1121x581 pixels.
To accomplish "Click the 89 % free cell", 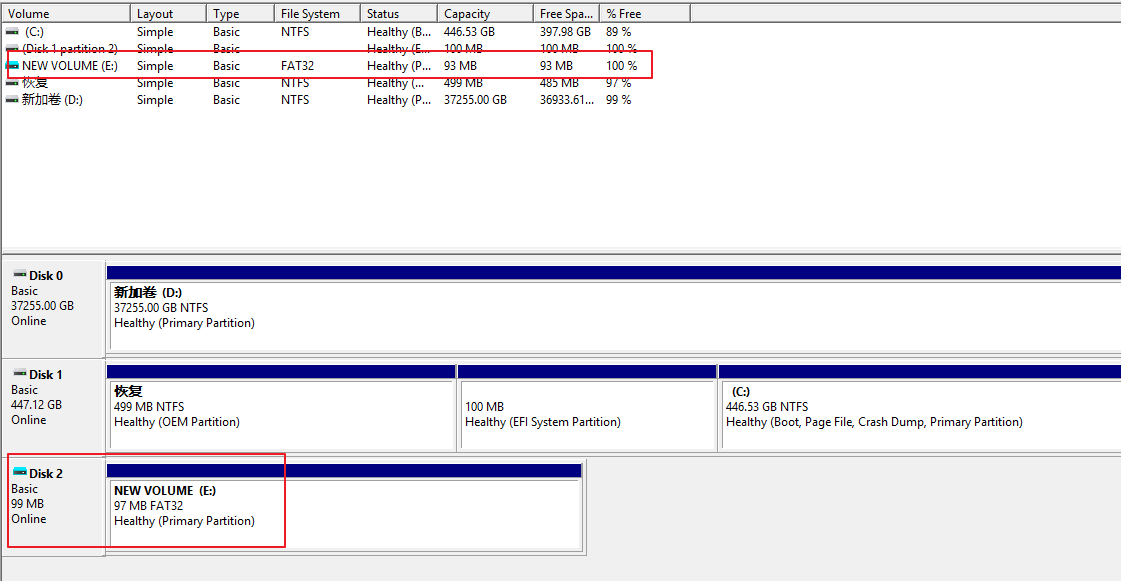I will (619, 32).
